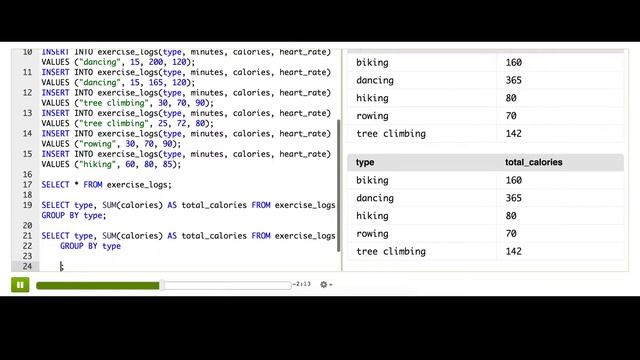Click "dancing" in the table under the type header
This screenshot has height=360, width=640.
[375, 198]
